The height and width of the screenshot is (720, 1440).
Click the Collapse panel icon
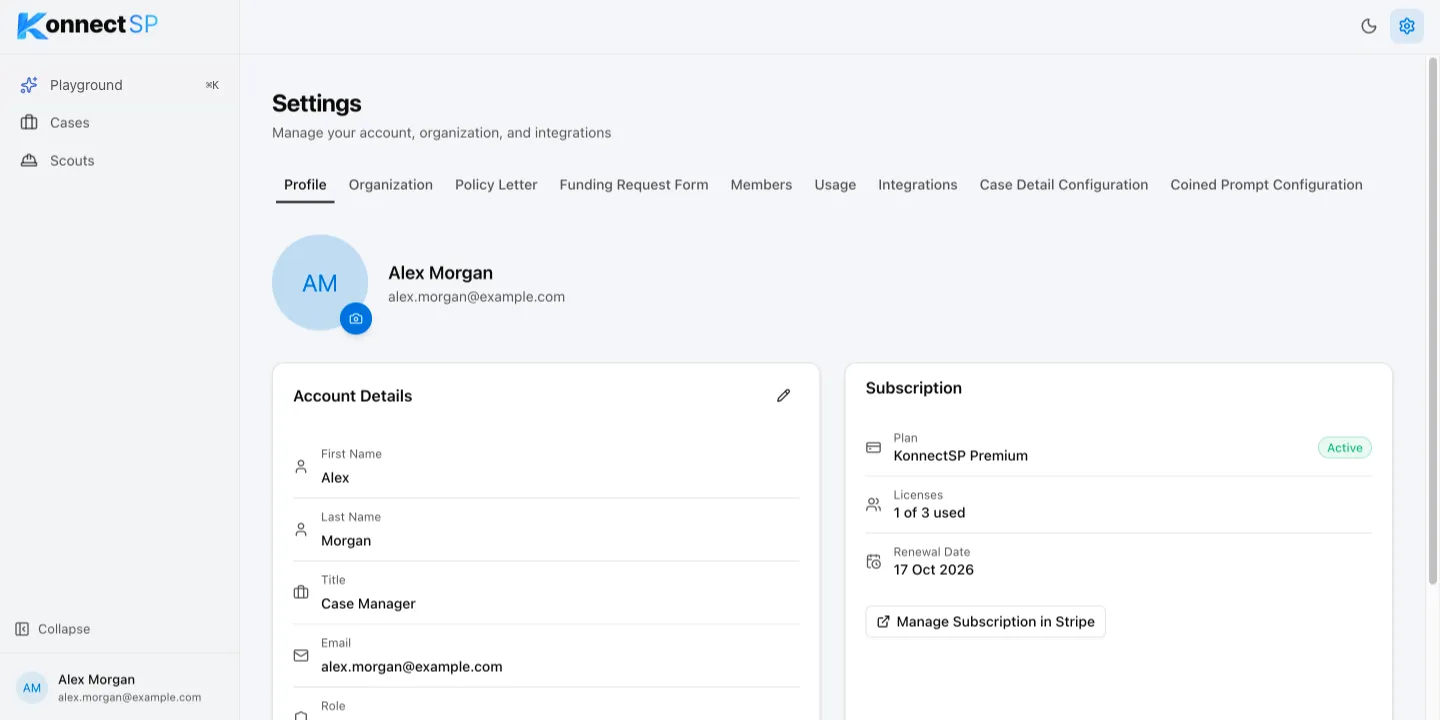click(x=22, y=629)
